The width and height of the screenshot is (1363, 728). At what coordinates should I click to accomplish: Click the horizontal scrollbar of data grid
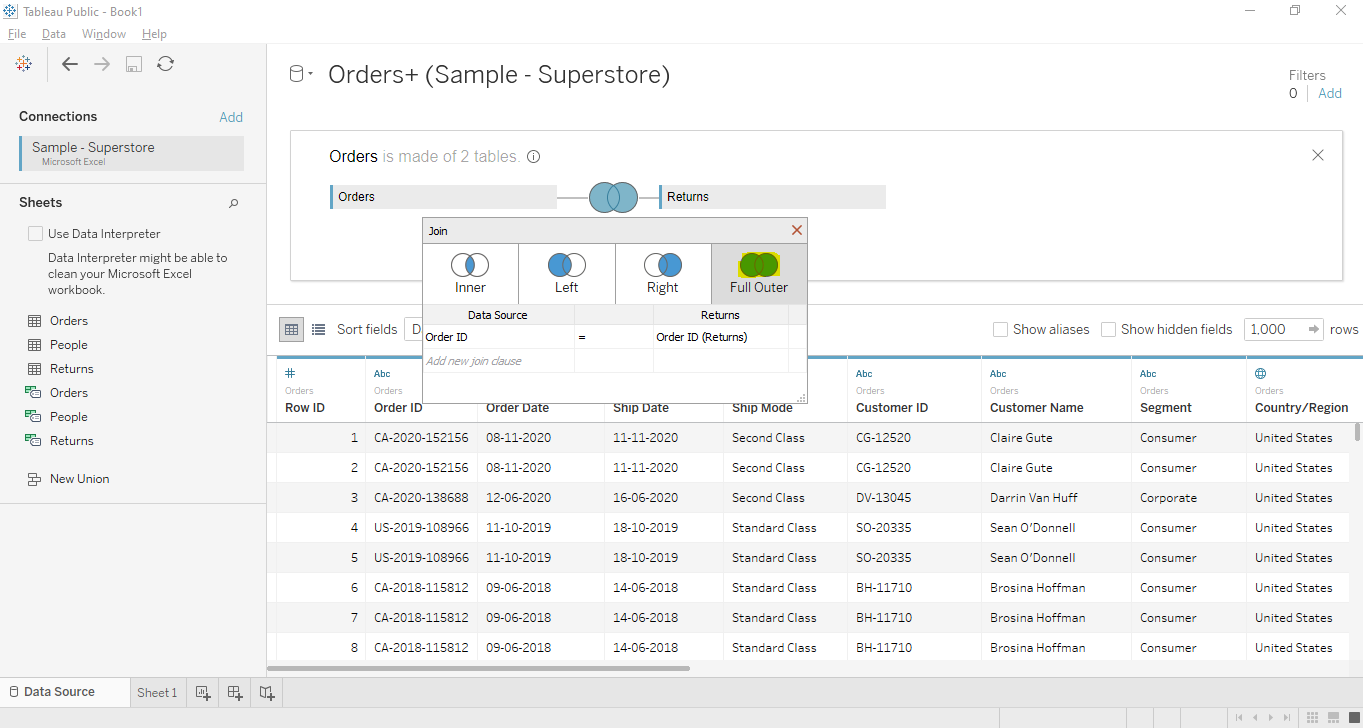tap(478, 668)
